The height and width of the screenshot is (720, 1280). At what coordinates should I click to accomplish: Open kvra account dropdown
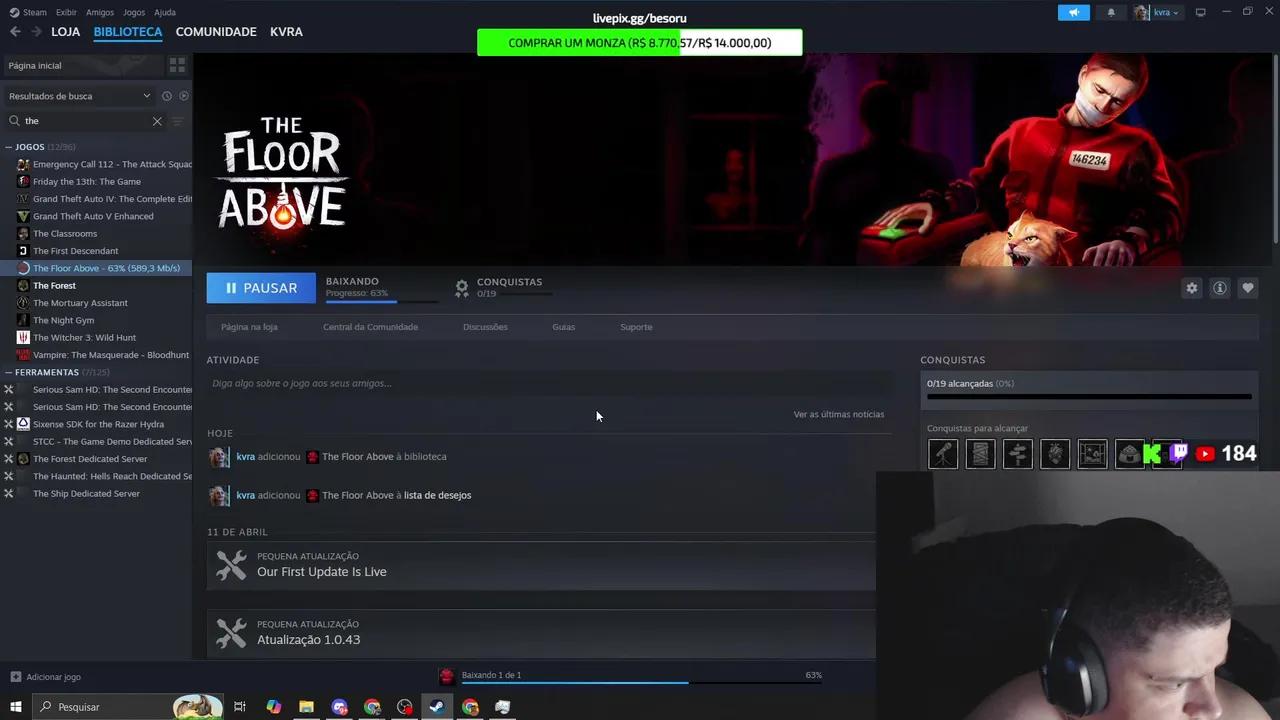(1157, 12)
